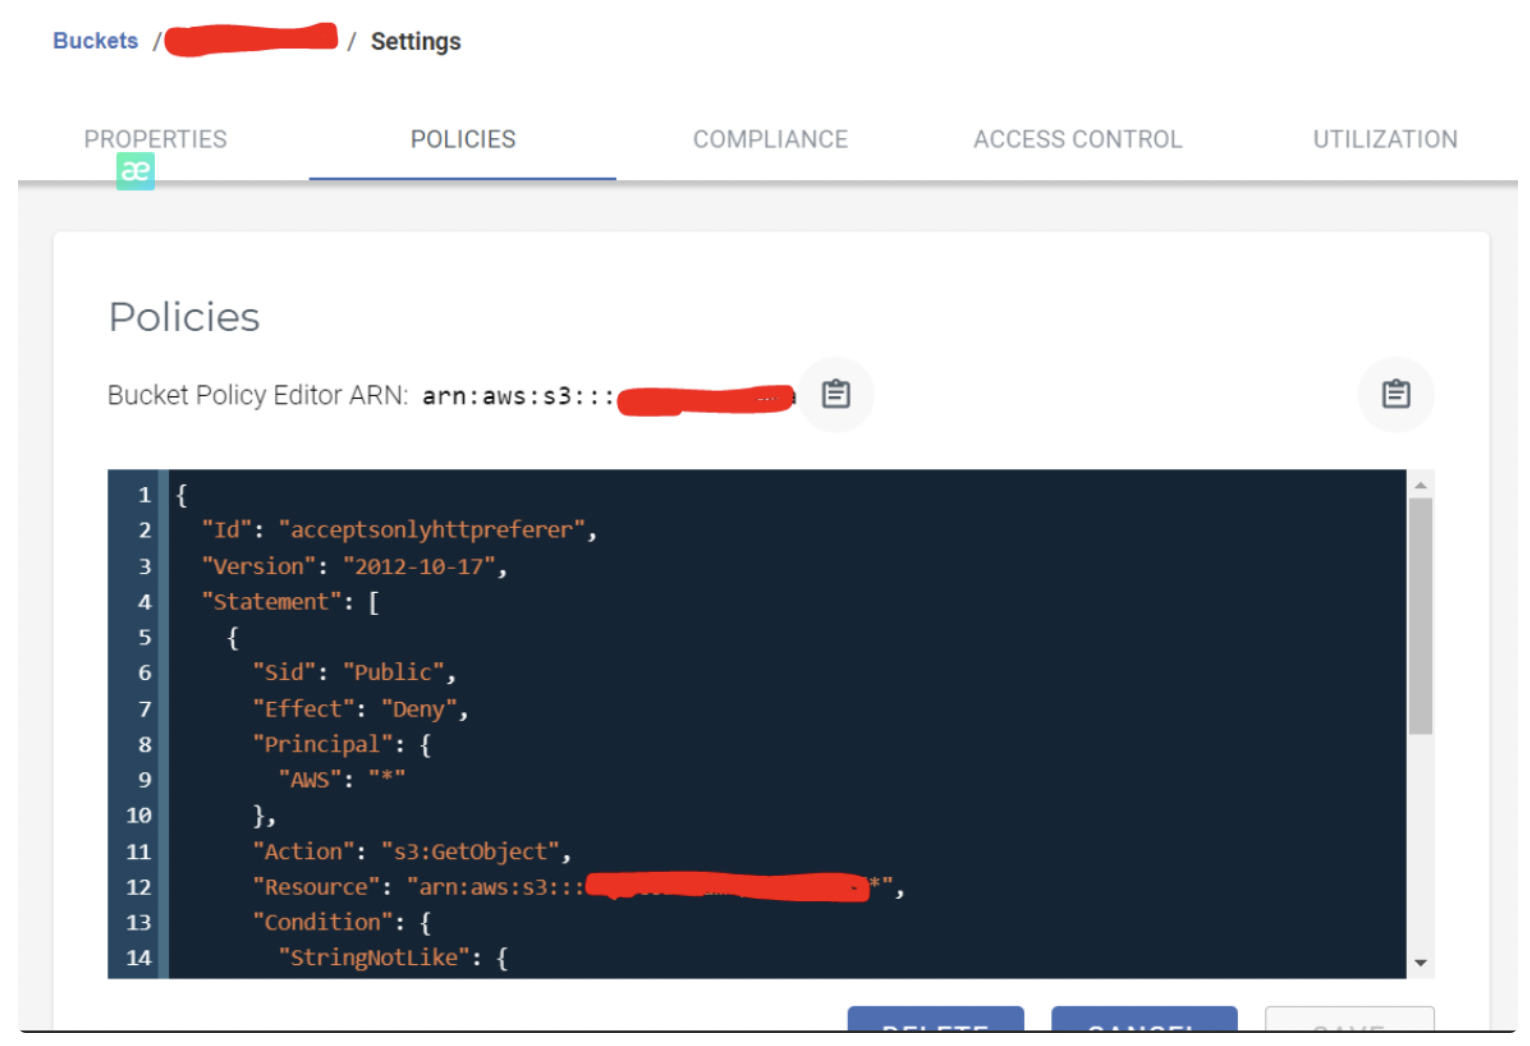Click the "Condition": { line

click(342, 922)
